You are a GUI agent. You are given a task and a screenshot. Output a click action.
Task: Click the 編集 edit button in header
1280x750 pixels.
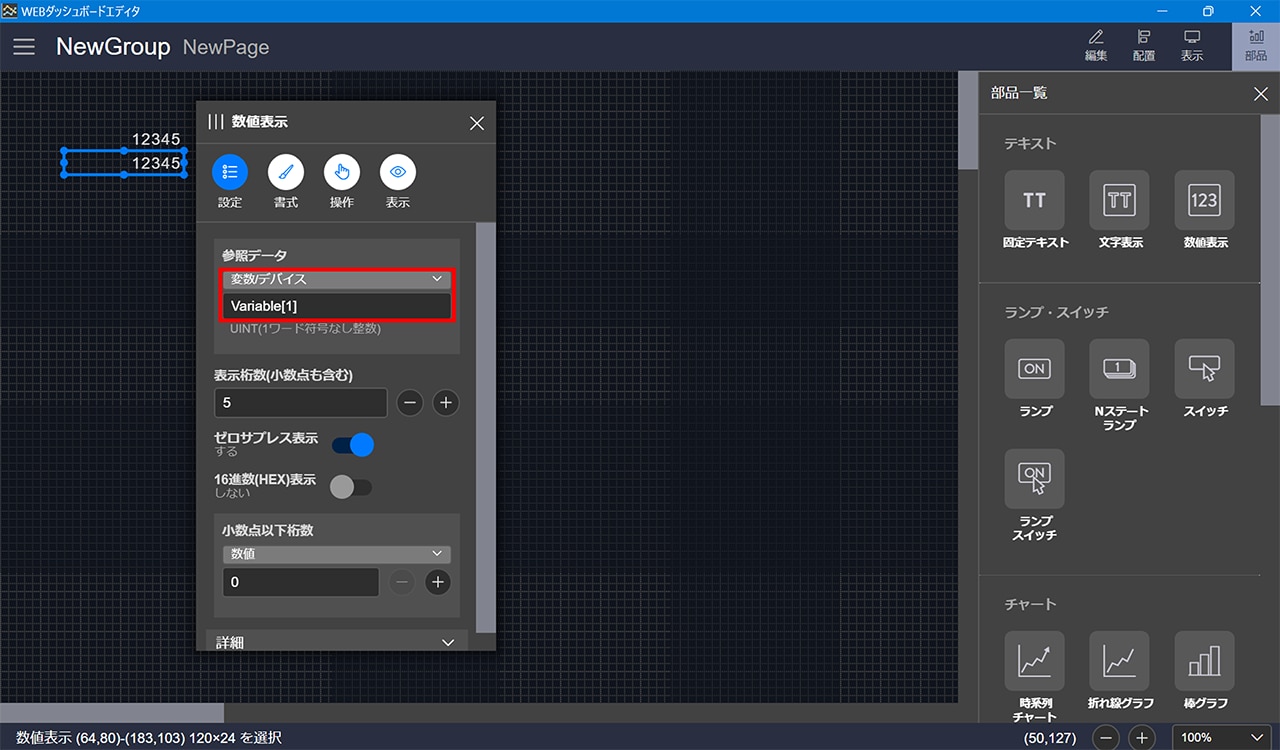pyautogui.click(x=1096, y=45)
